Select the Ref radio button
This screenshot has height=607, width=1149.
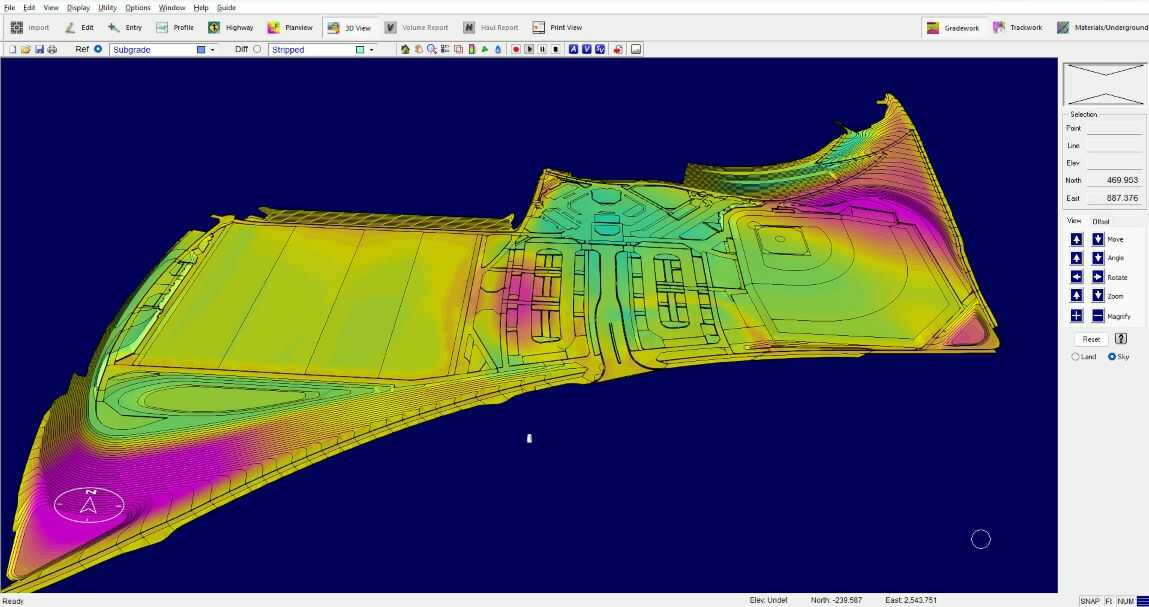[x=98, y=49]
